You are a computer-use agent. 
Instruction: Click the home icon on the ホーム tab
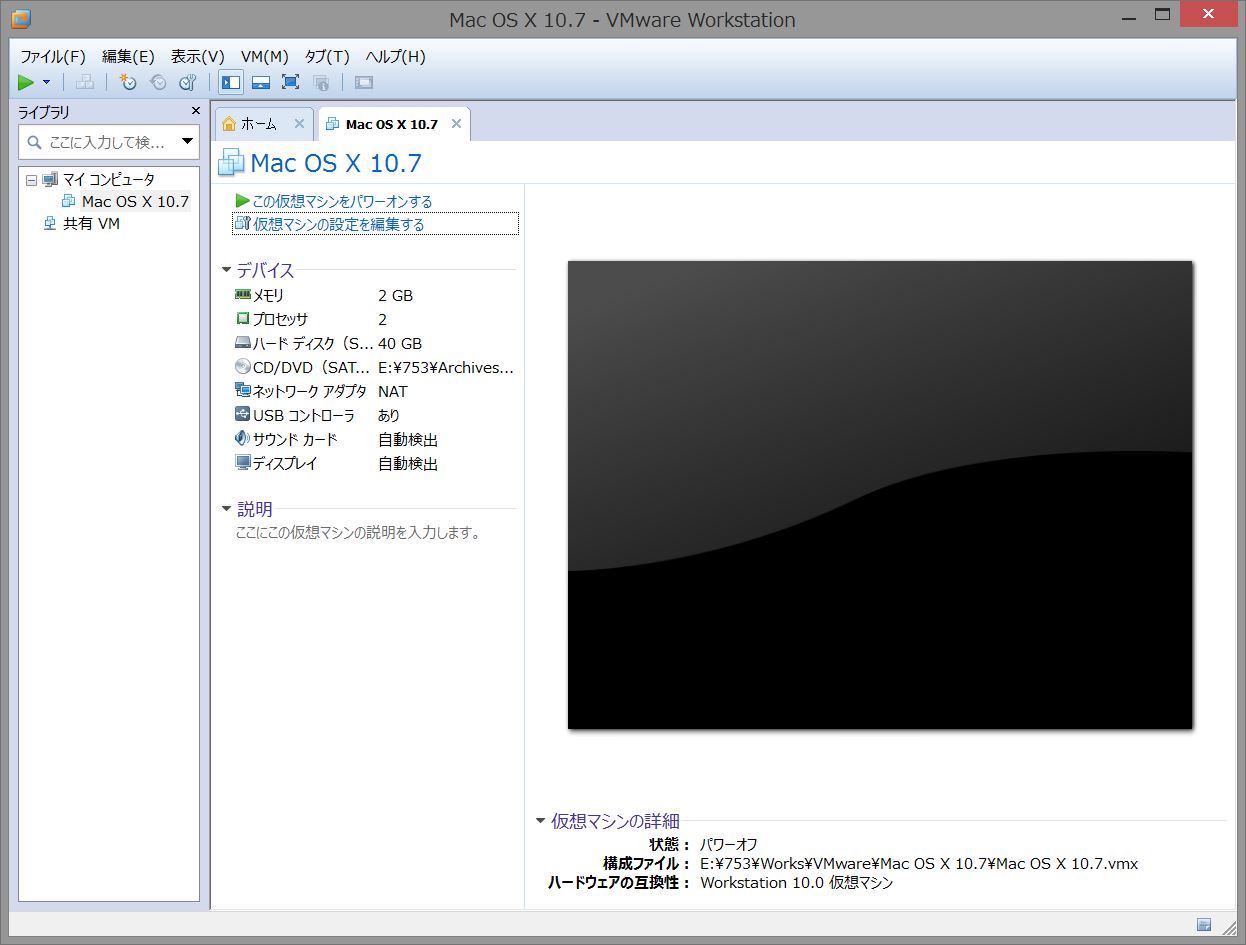(x=230, y=124)
